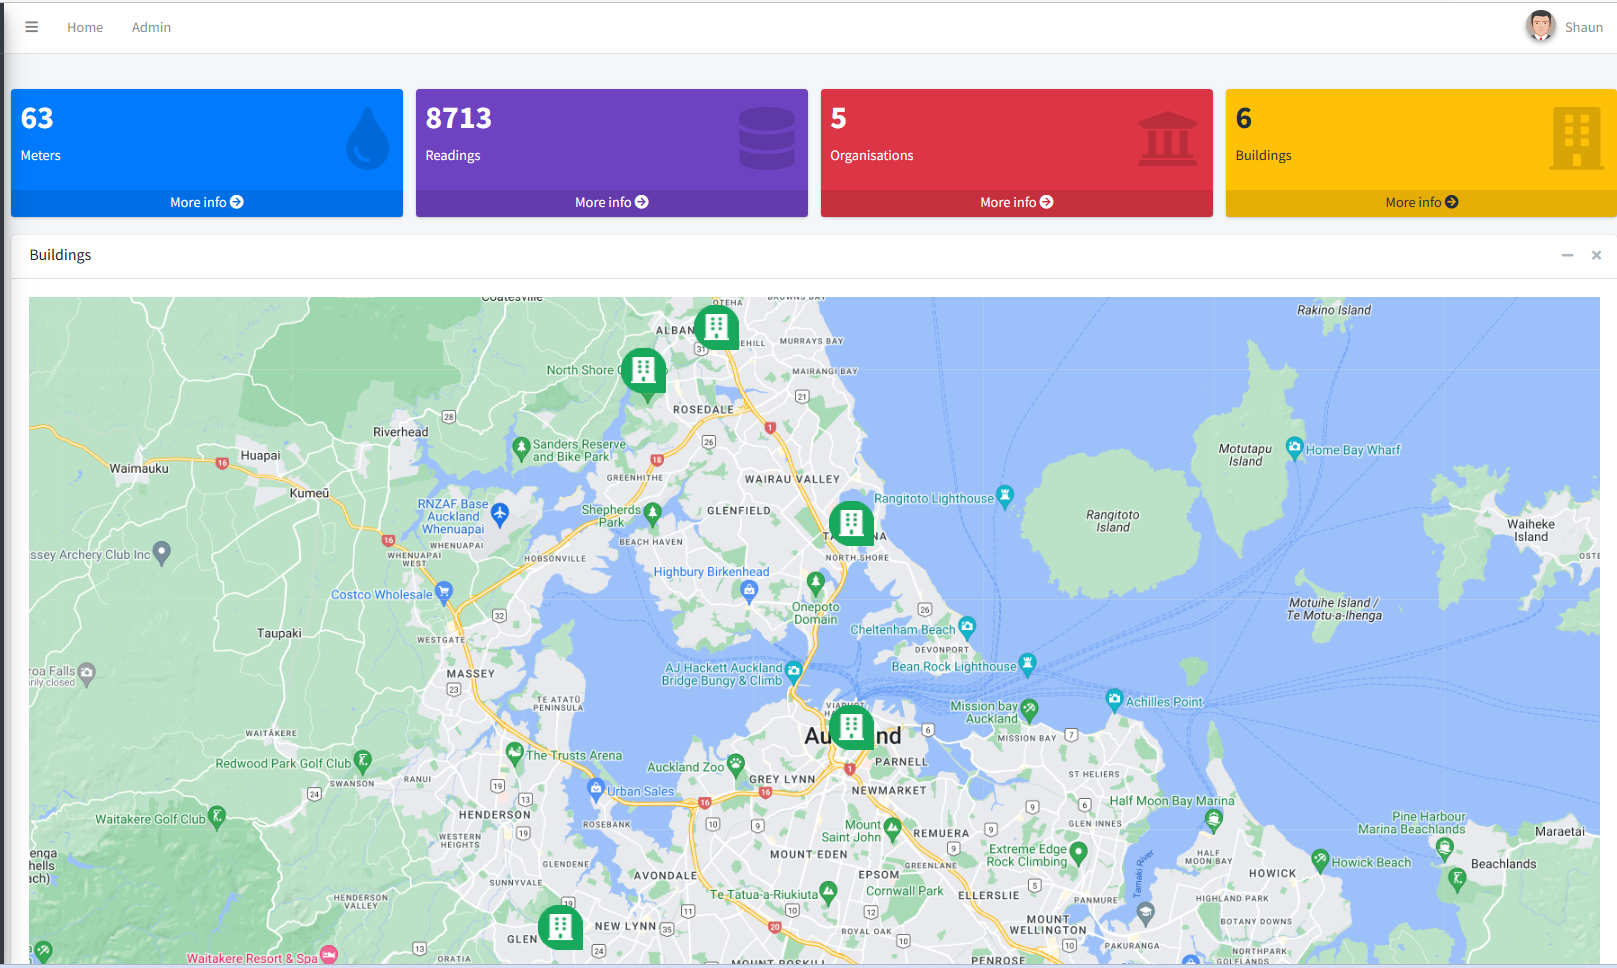The image size is (1617, 968).
Task: Open More info for Buildings
Action: coord(1421,202)
